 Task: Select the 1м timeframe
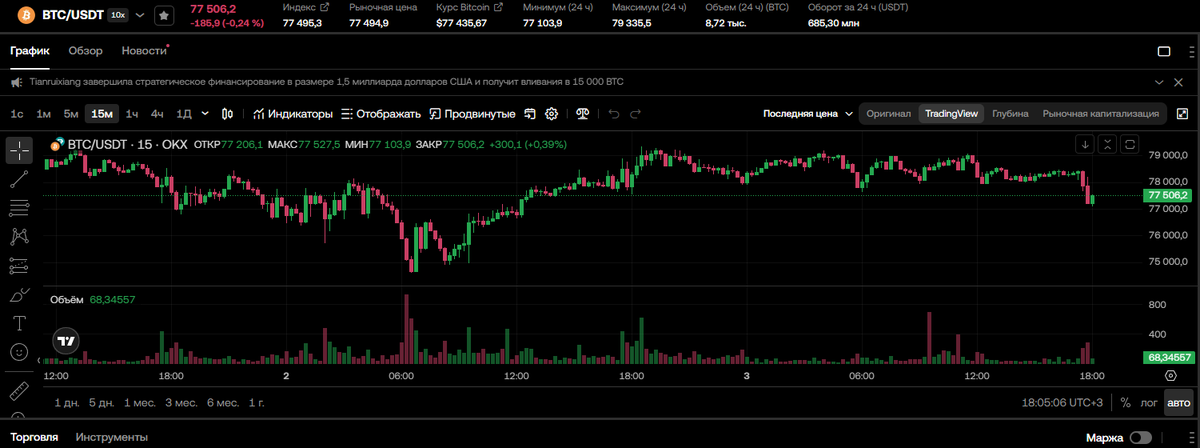[x=43, y=114]
